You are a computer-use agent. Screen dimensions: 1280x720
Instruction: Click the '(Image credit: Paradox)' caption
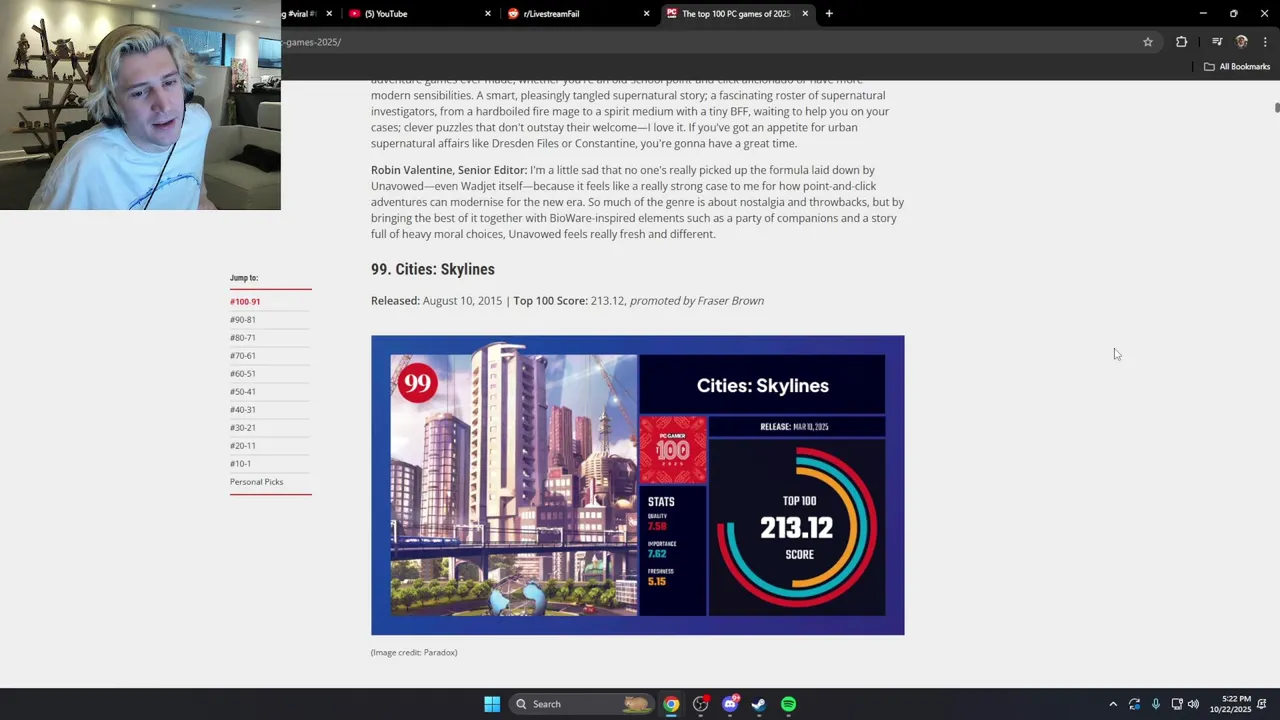(414, 652)
